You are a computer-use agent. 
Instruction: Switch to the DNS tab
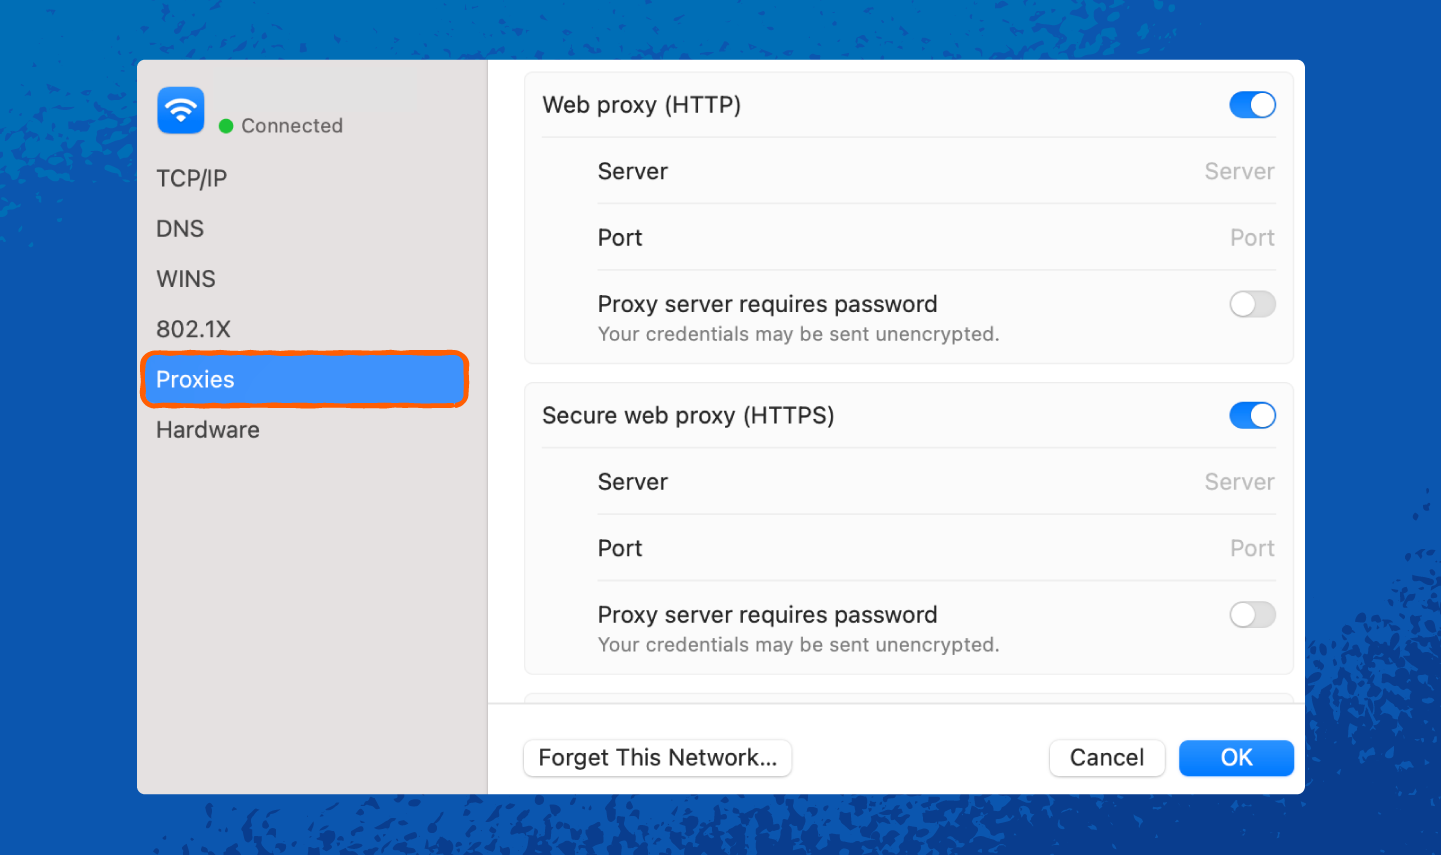click(180, 229)
